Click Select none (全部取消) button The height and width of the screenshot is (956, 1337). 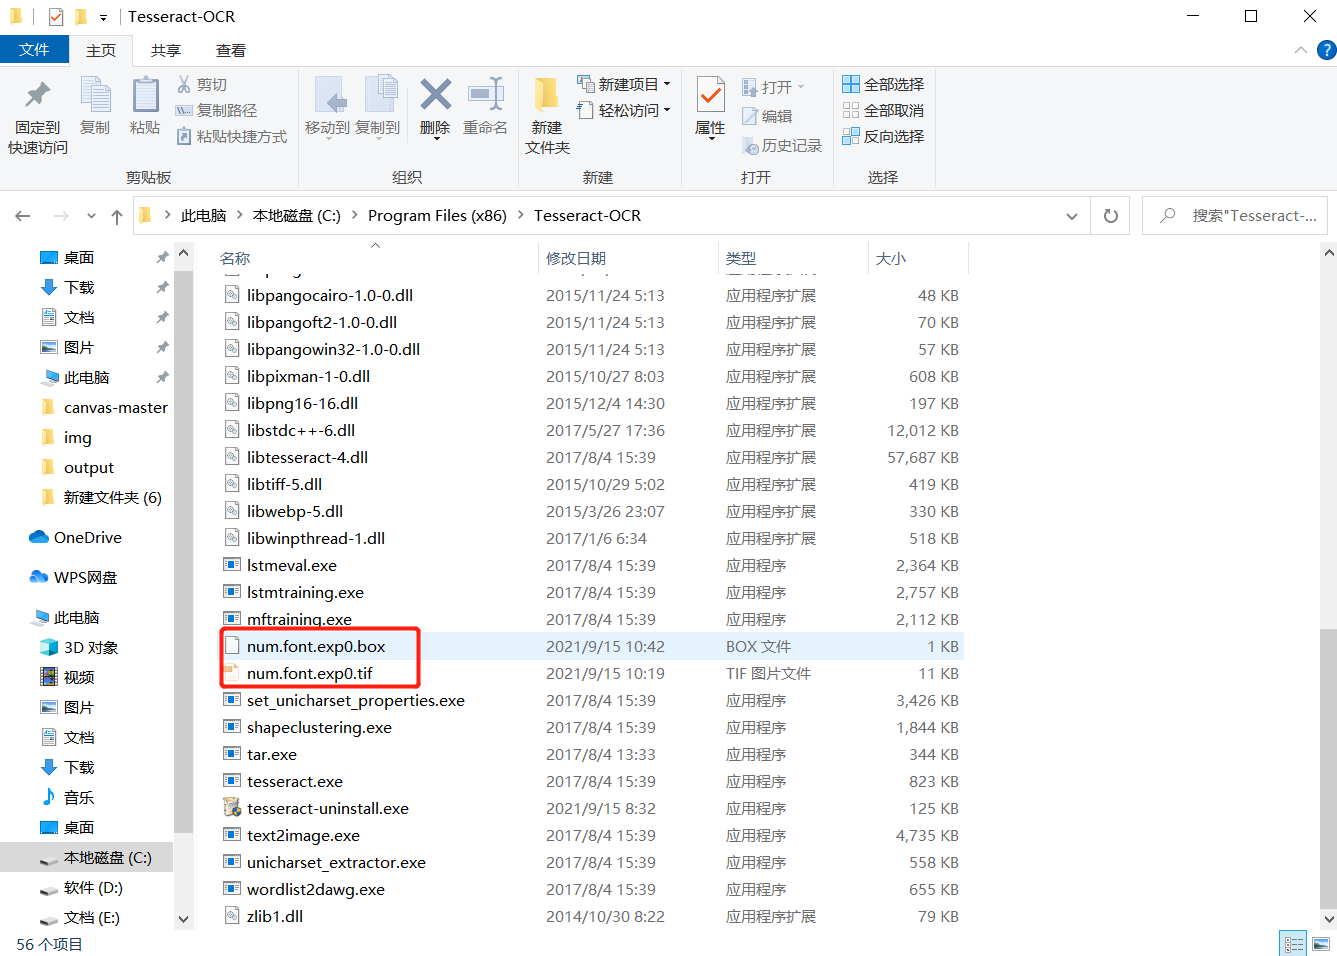[883, 110]
